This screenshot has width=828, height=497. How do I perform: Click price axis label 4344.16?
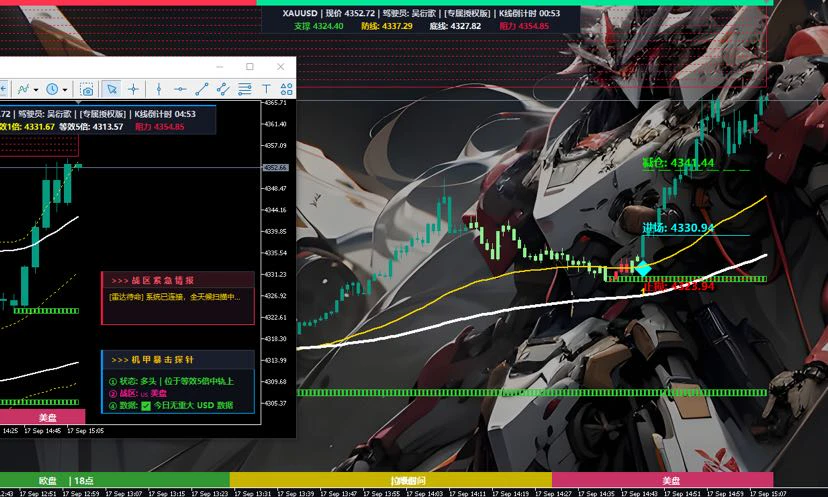pos(275,210)
